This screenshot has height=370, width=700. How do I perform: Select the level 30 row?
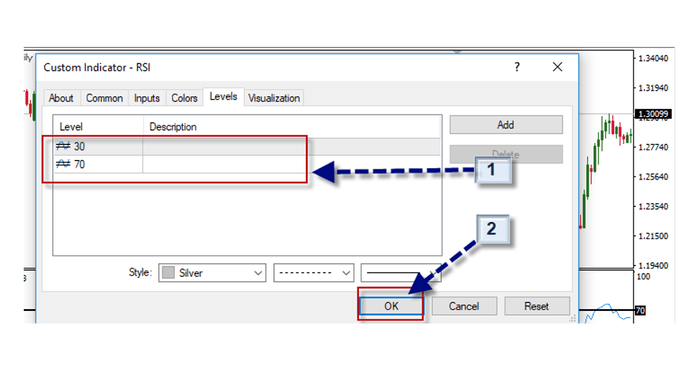point(247,146)
